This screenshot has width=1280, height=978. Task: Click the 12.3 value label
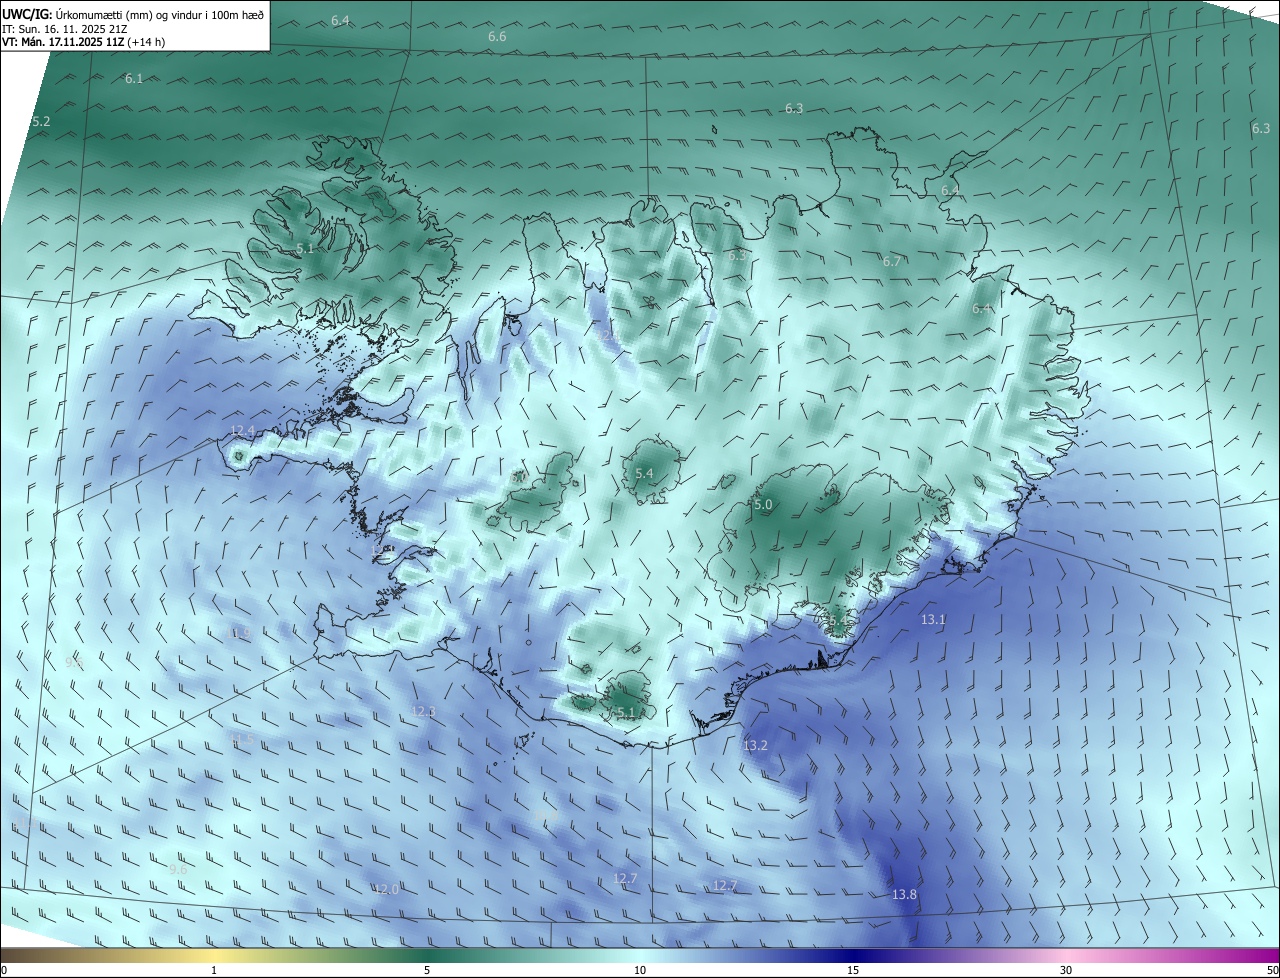tap(424, 712)
